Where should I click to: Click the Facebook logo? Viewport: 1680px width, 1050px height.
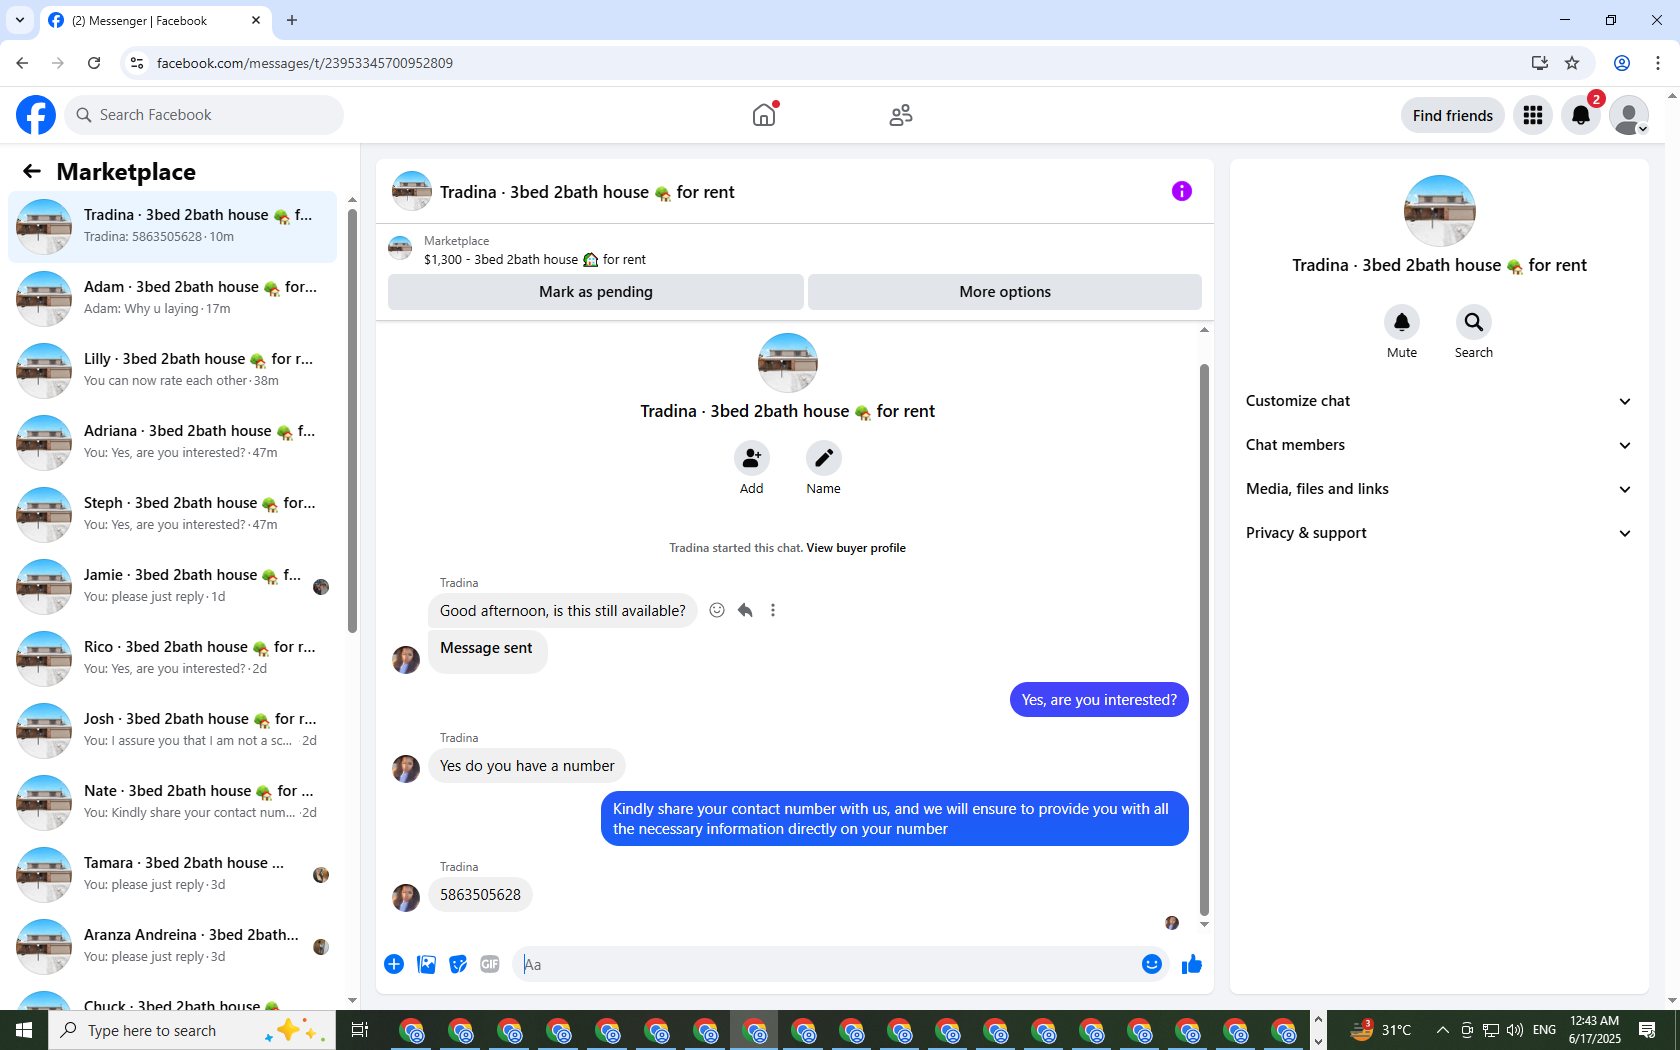pyautogui.click(x=36, y=115)
